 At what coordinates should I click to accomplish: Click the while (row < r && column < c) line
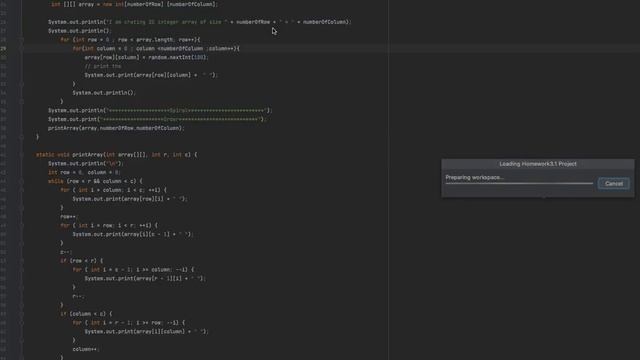click(x=95, y=181)
